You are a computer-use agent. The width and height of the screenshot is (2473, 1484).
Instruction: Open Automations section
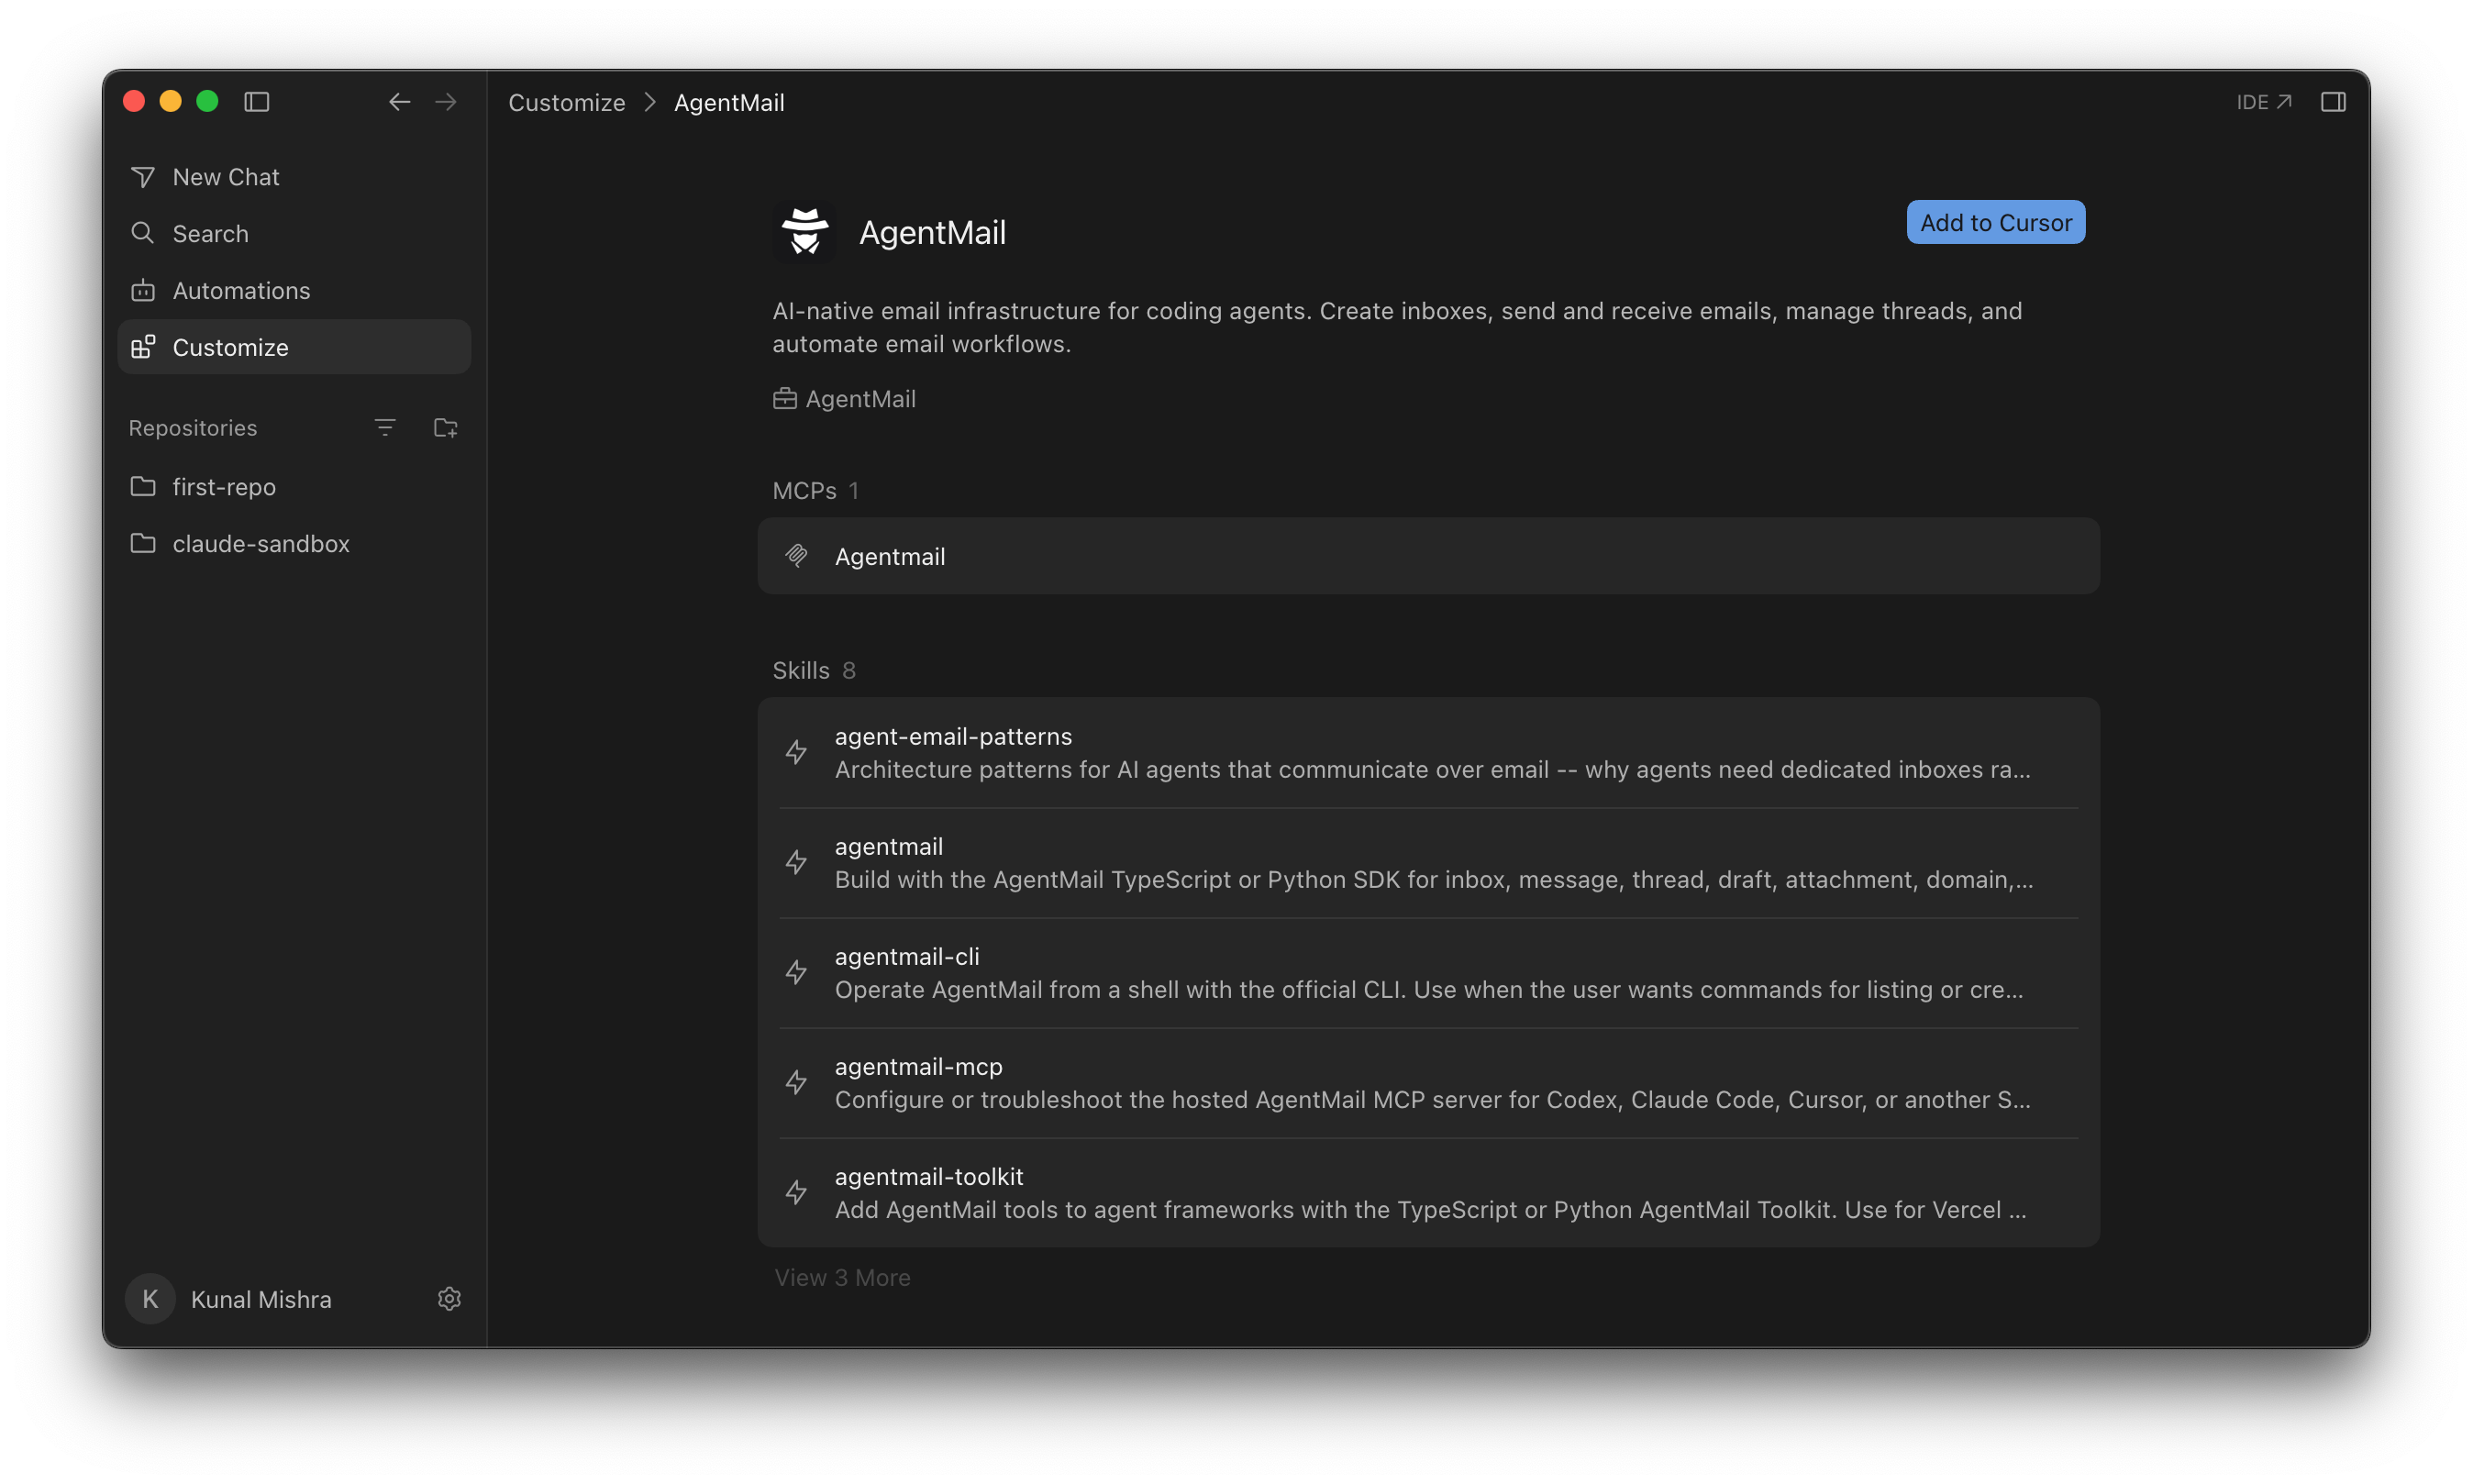pyautogui.click(x=294, y=291)
